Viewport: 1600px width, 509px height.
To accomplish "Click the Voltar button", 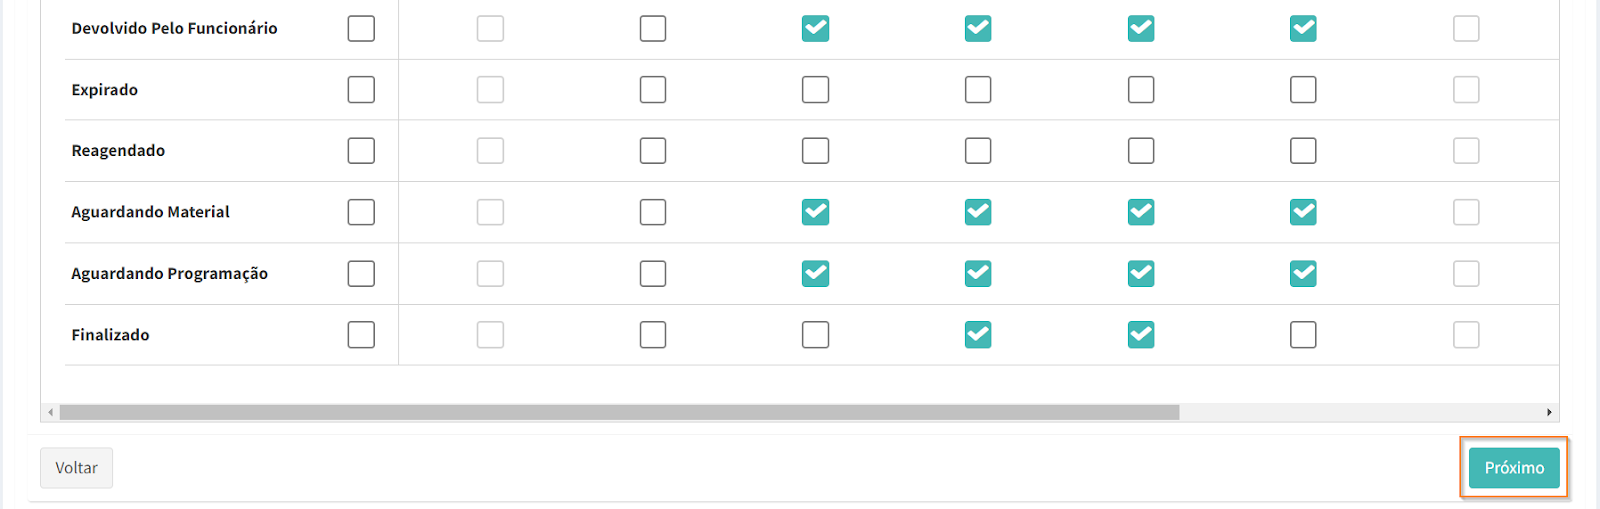I will [76, 468].
